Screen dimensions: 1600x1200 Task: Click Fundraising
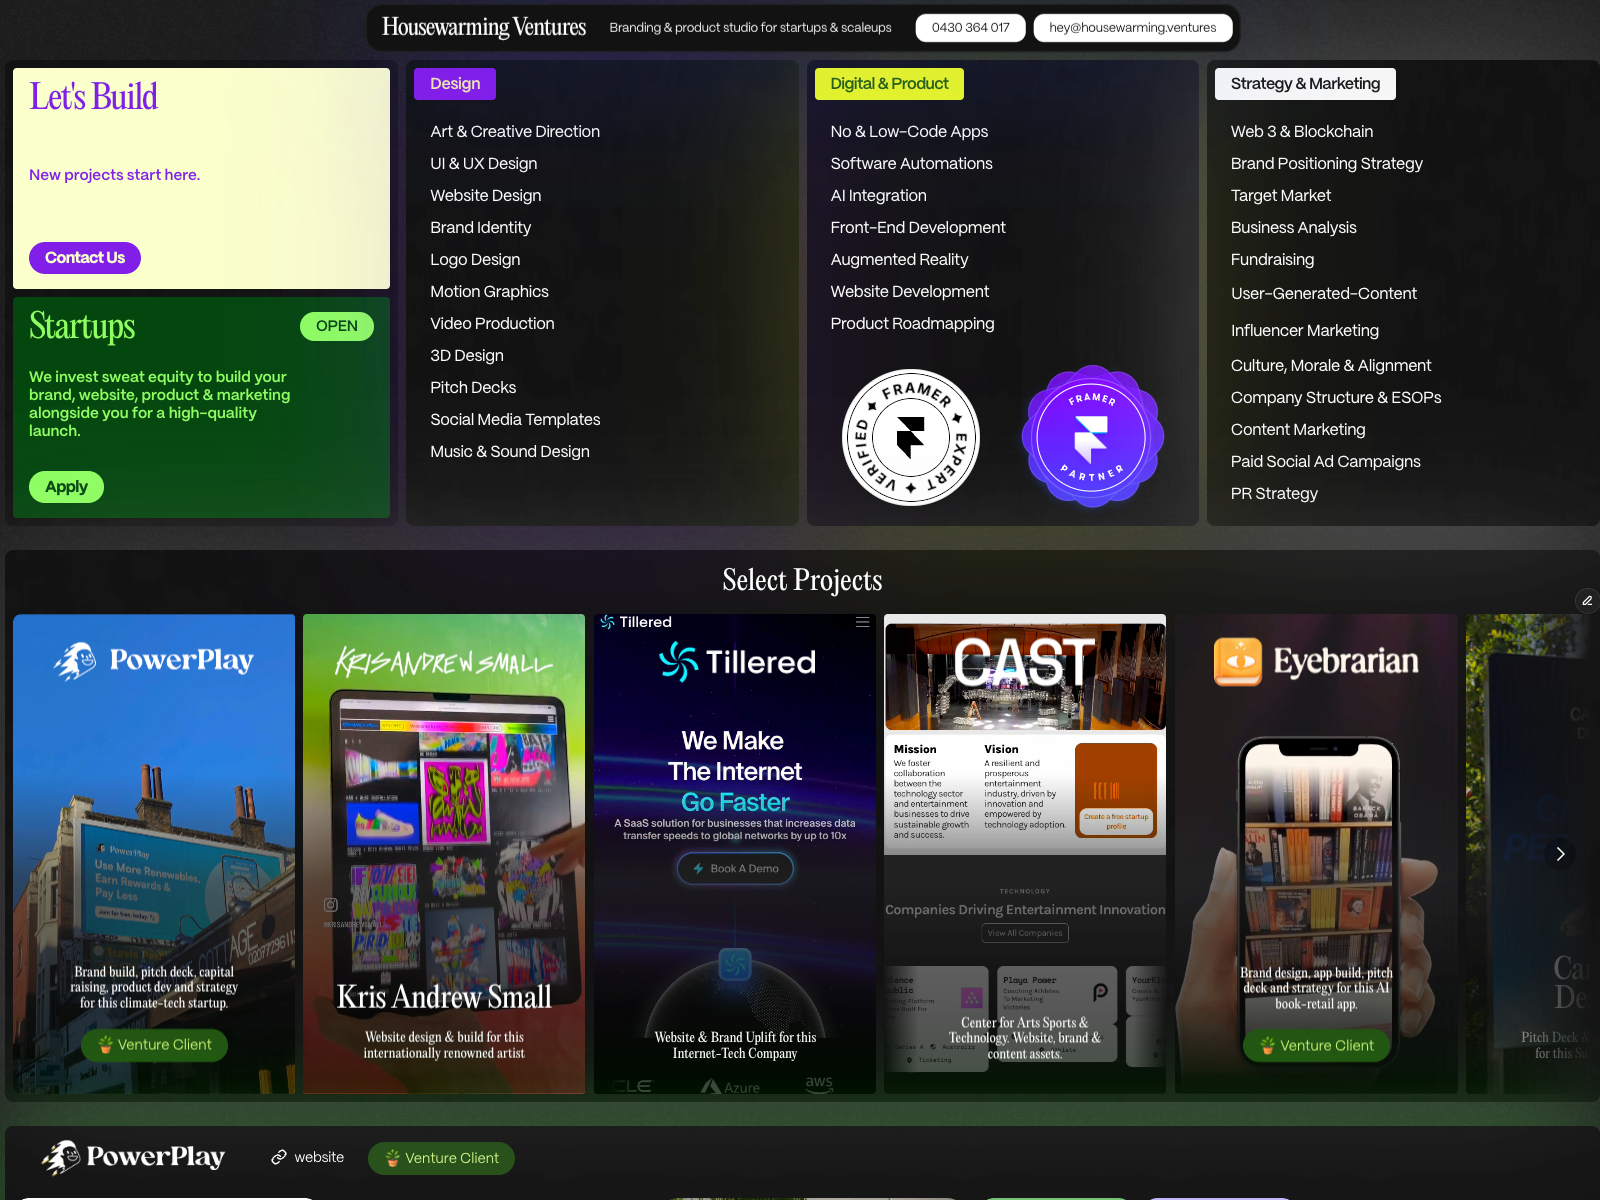[1272, 260]
